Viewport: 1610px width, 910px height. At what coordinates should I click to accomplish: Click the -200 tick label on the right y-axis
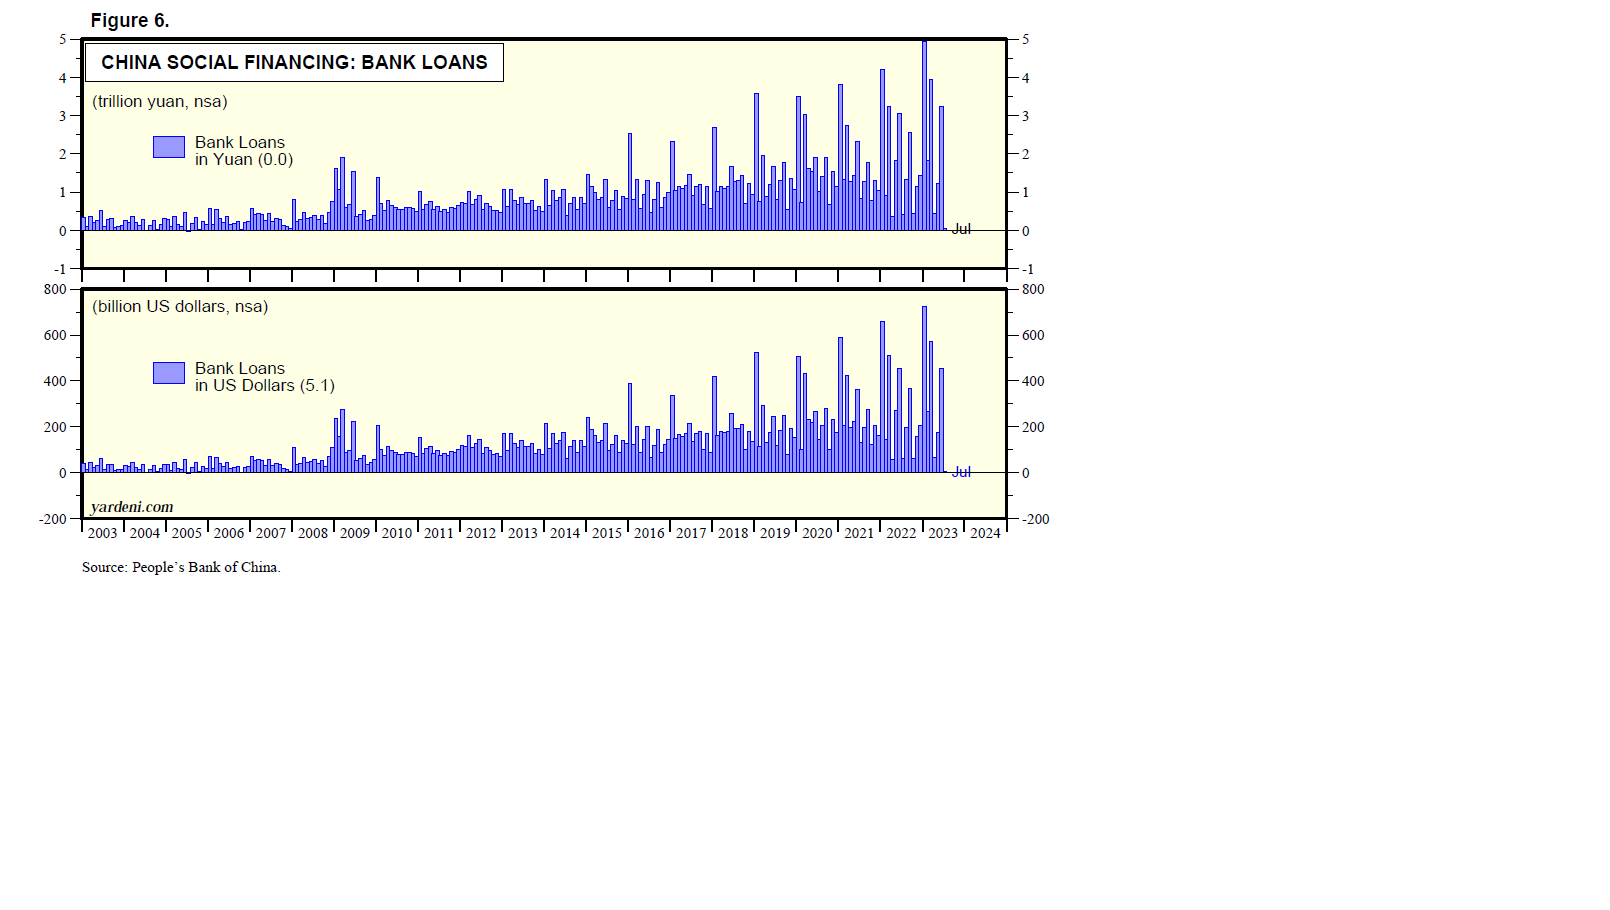[1035, 519]
